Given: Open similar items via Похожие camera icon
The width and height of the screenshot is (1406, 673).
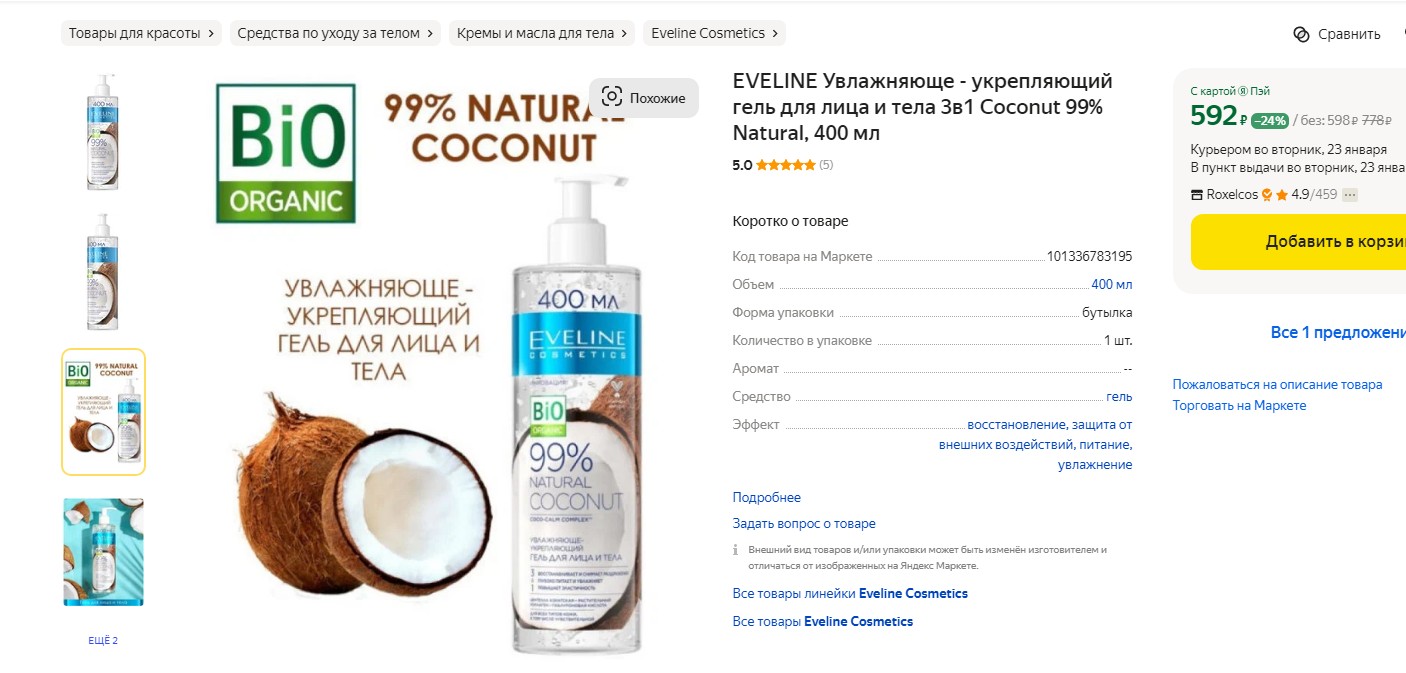Looking at the screenshot, I should tap(612, 98).
